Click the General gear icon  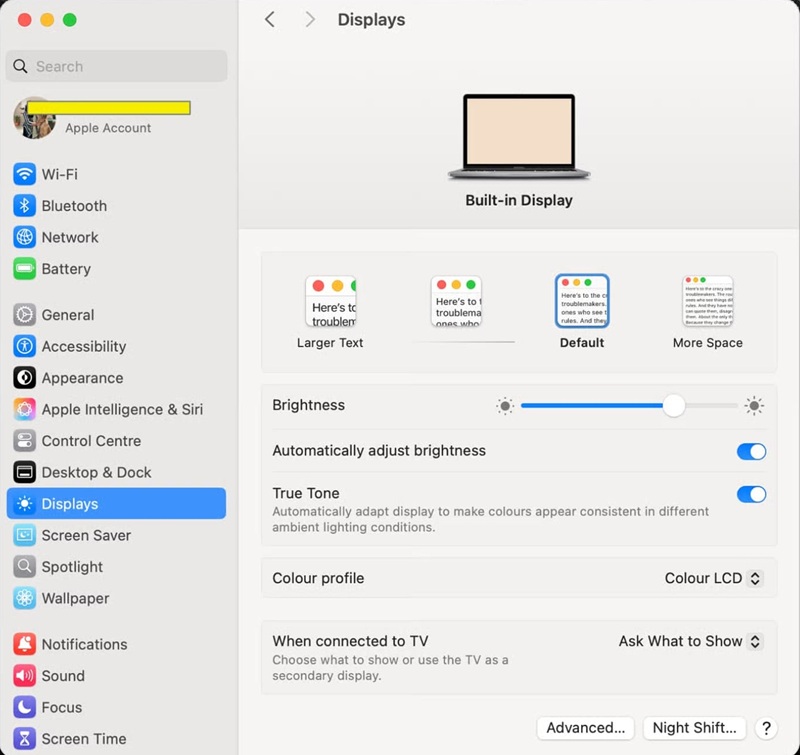point(24,315)
